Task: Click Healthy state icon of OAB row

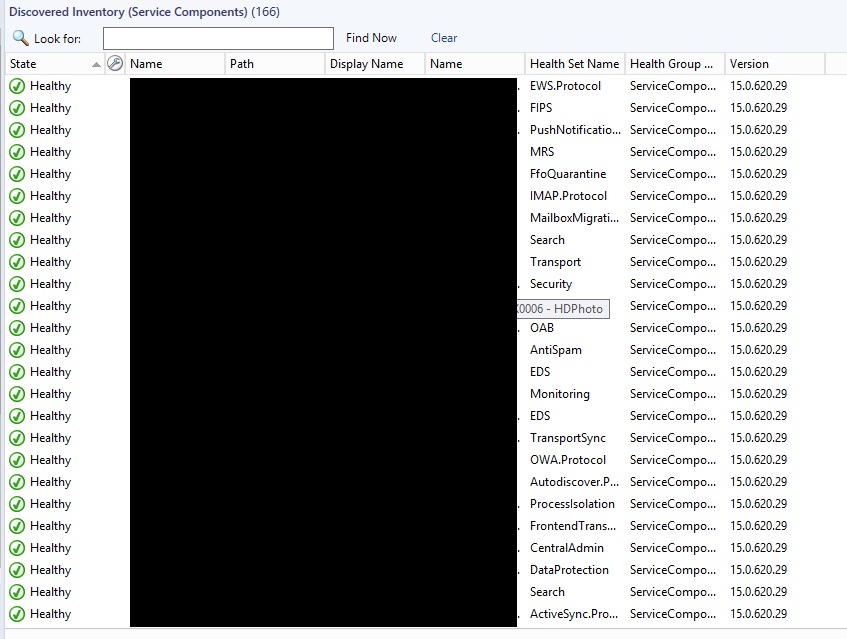Action: (x=17, y=328)
